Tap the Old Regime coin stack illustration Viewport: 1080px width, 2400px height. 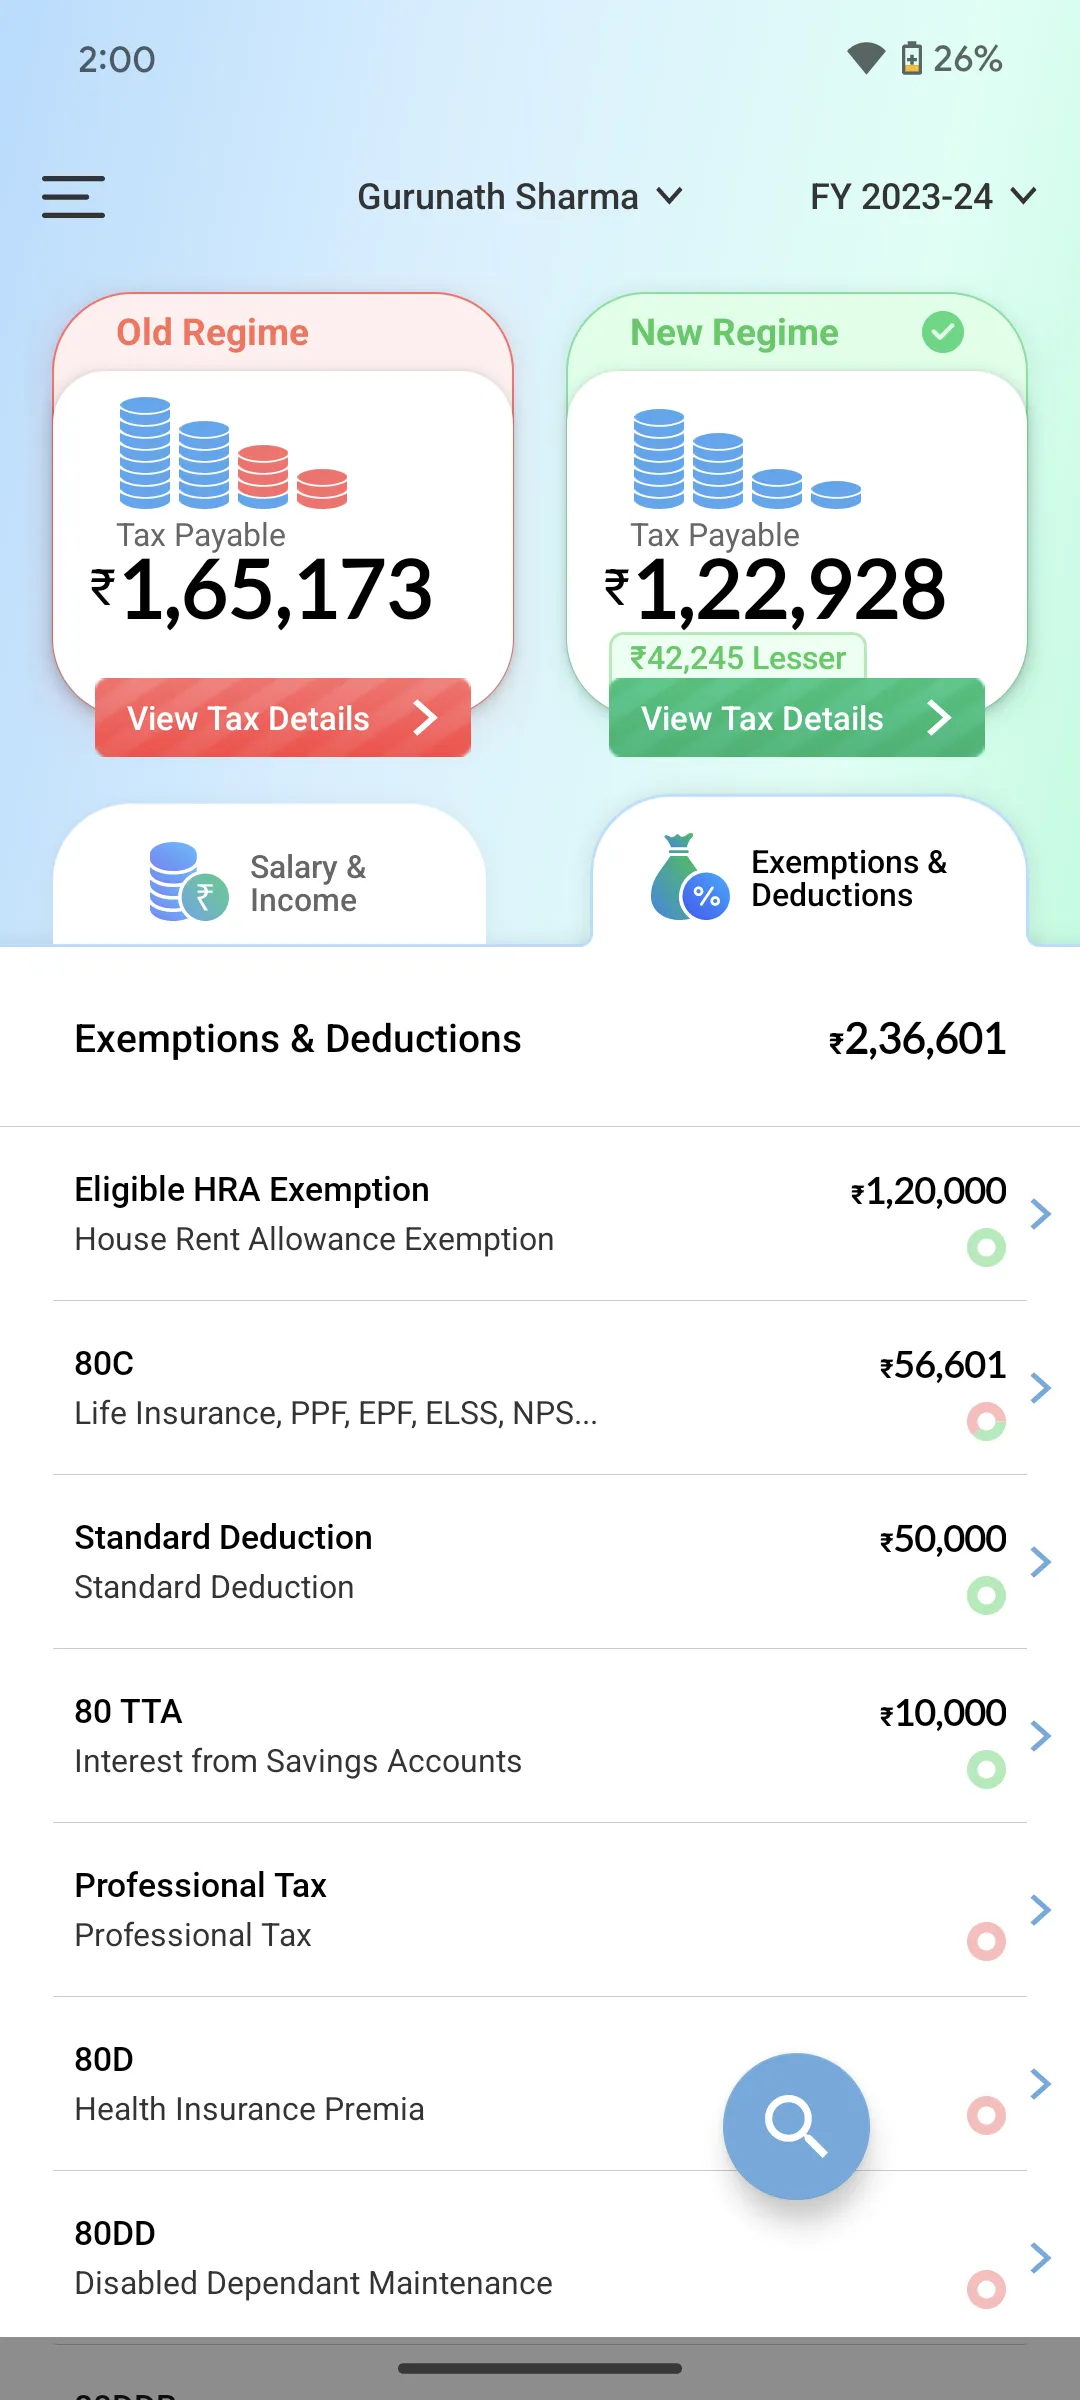click(233, 453)
